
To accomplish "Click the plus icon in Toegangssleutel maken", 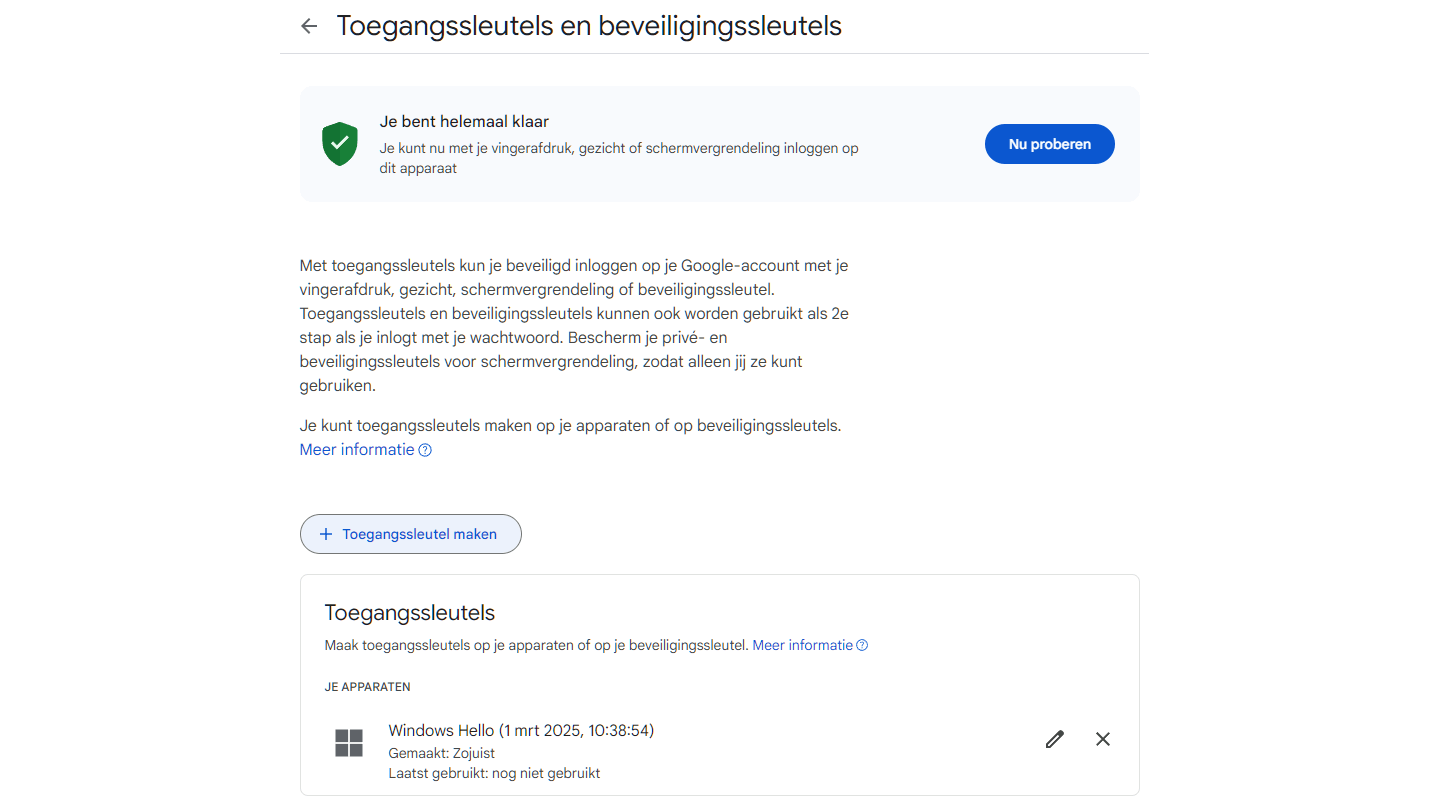I will tap(325, 534).
